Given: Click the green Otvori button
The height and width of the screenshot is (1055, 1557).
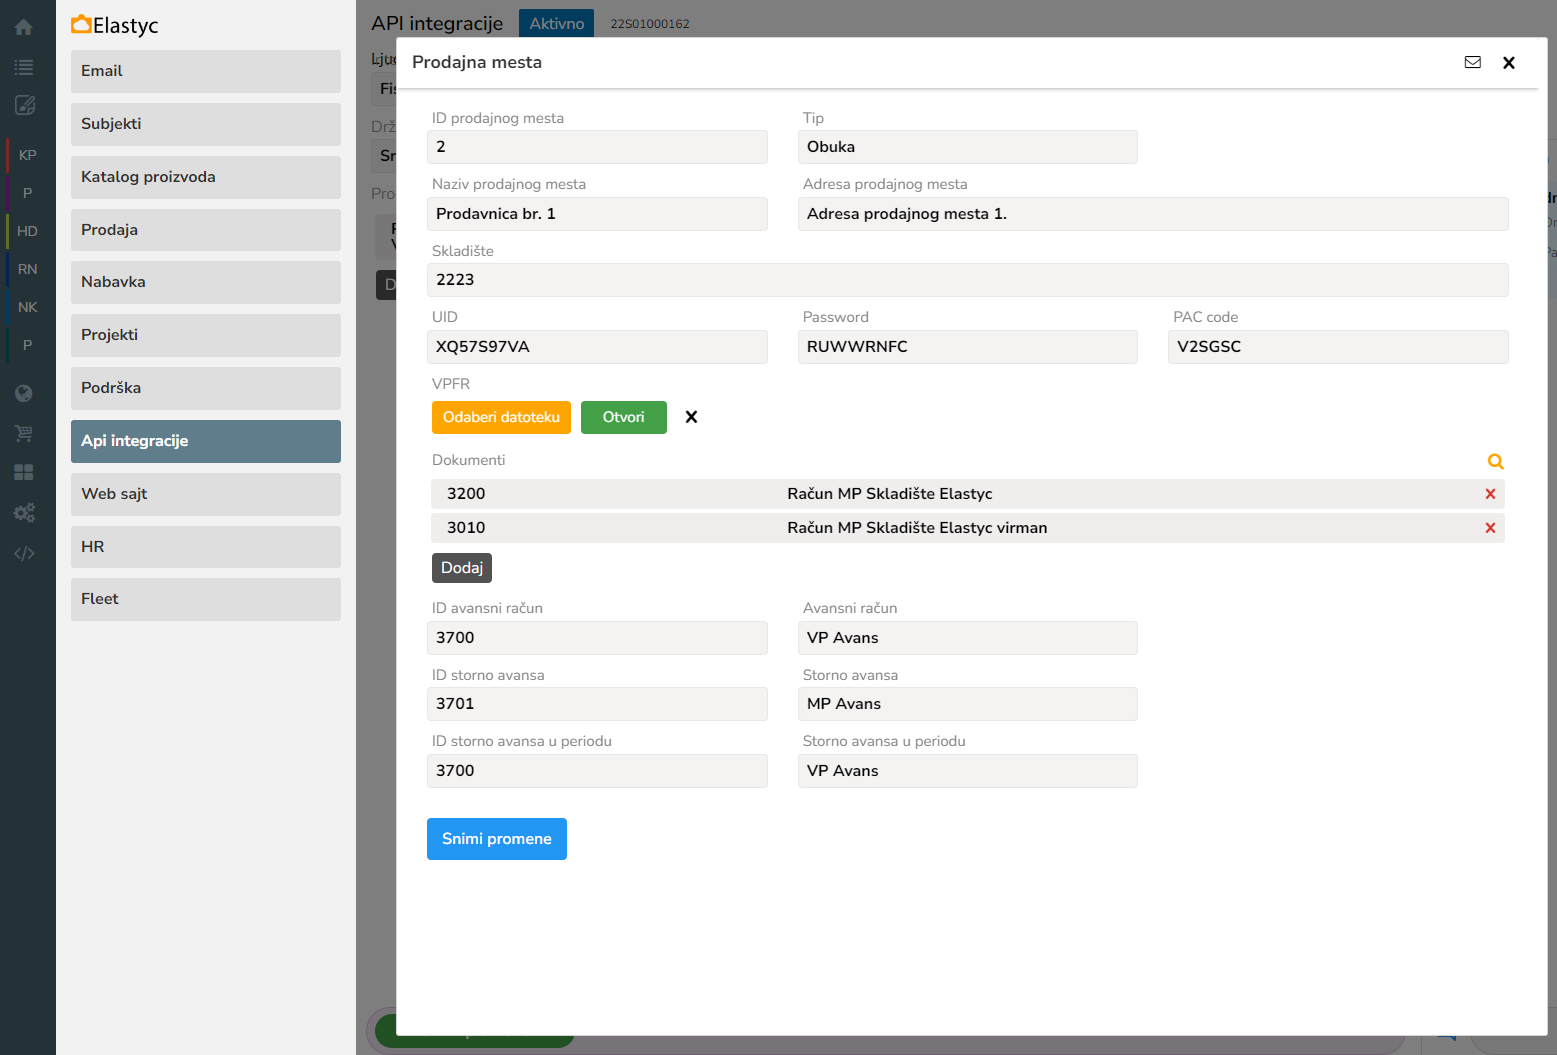Looking at the screenshot, I should [x=623, y=417].
